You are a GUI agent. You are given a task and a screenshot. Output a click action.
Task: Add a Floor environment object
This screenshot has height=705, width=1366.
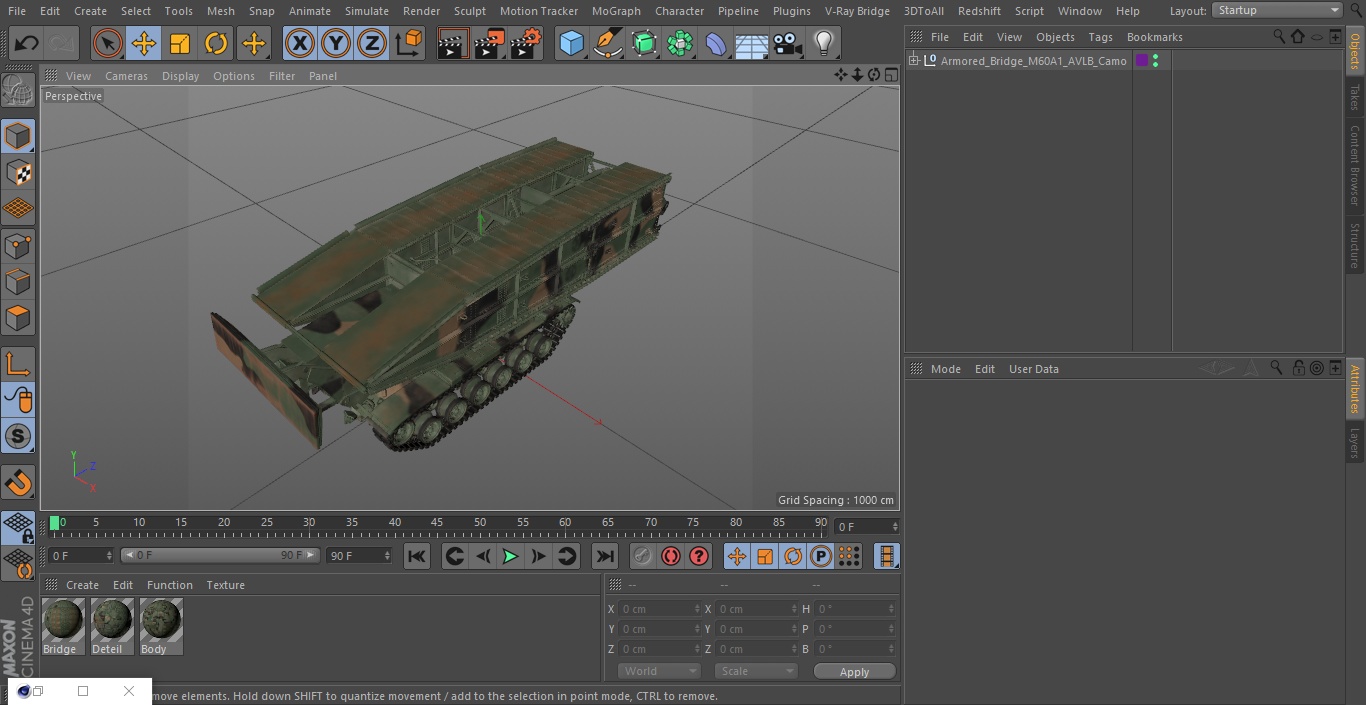752,43
